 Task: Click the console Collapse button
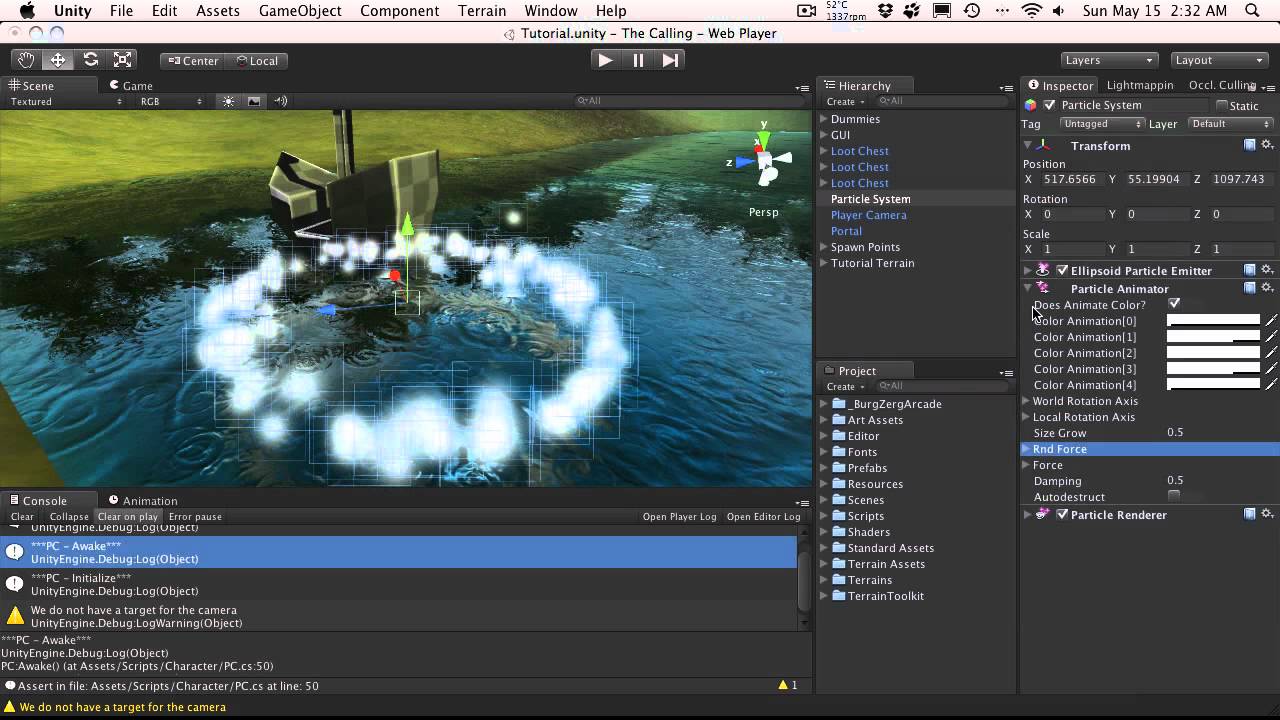(x=69, y=516)
